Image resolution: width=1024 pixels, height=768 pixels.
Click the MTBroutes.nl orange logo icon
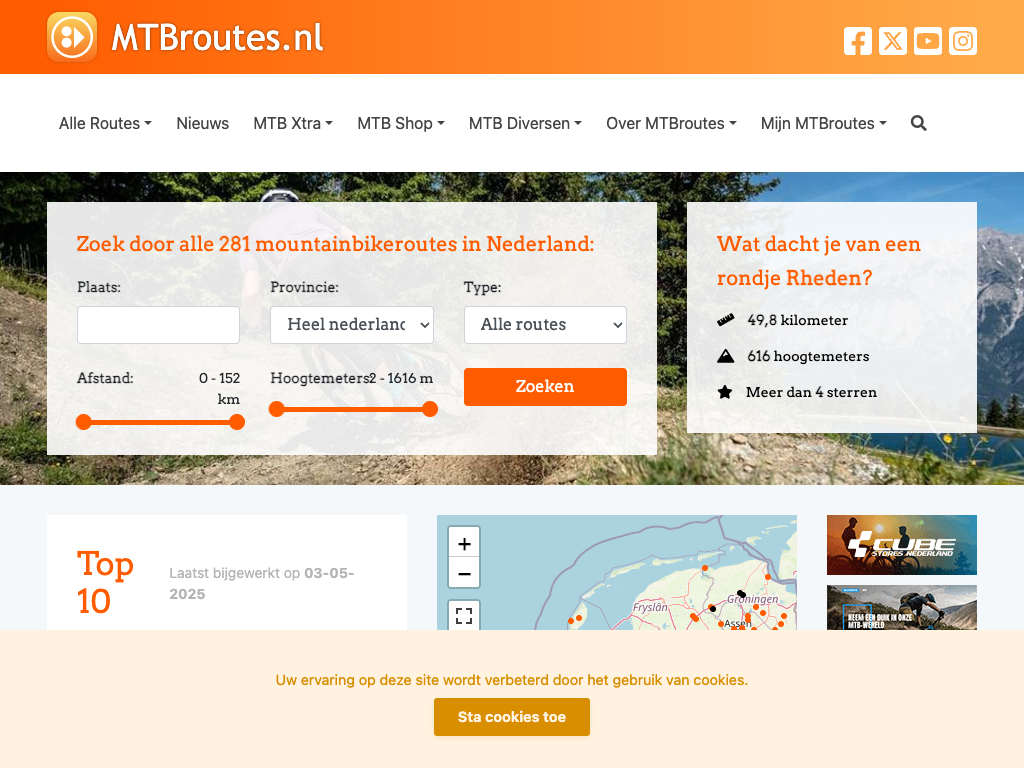pos(72,37)
